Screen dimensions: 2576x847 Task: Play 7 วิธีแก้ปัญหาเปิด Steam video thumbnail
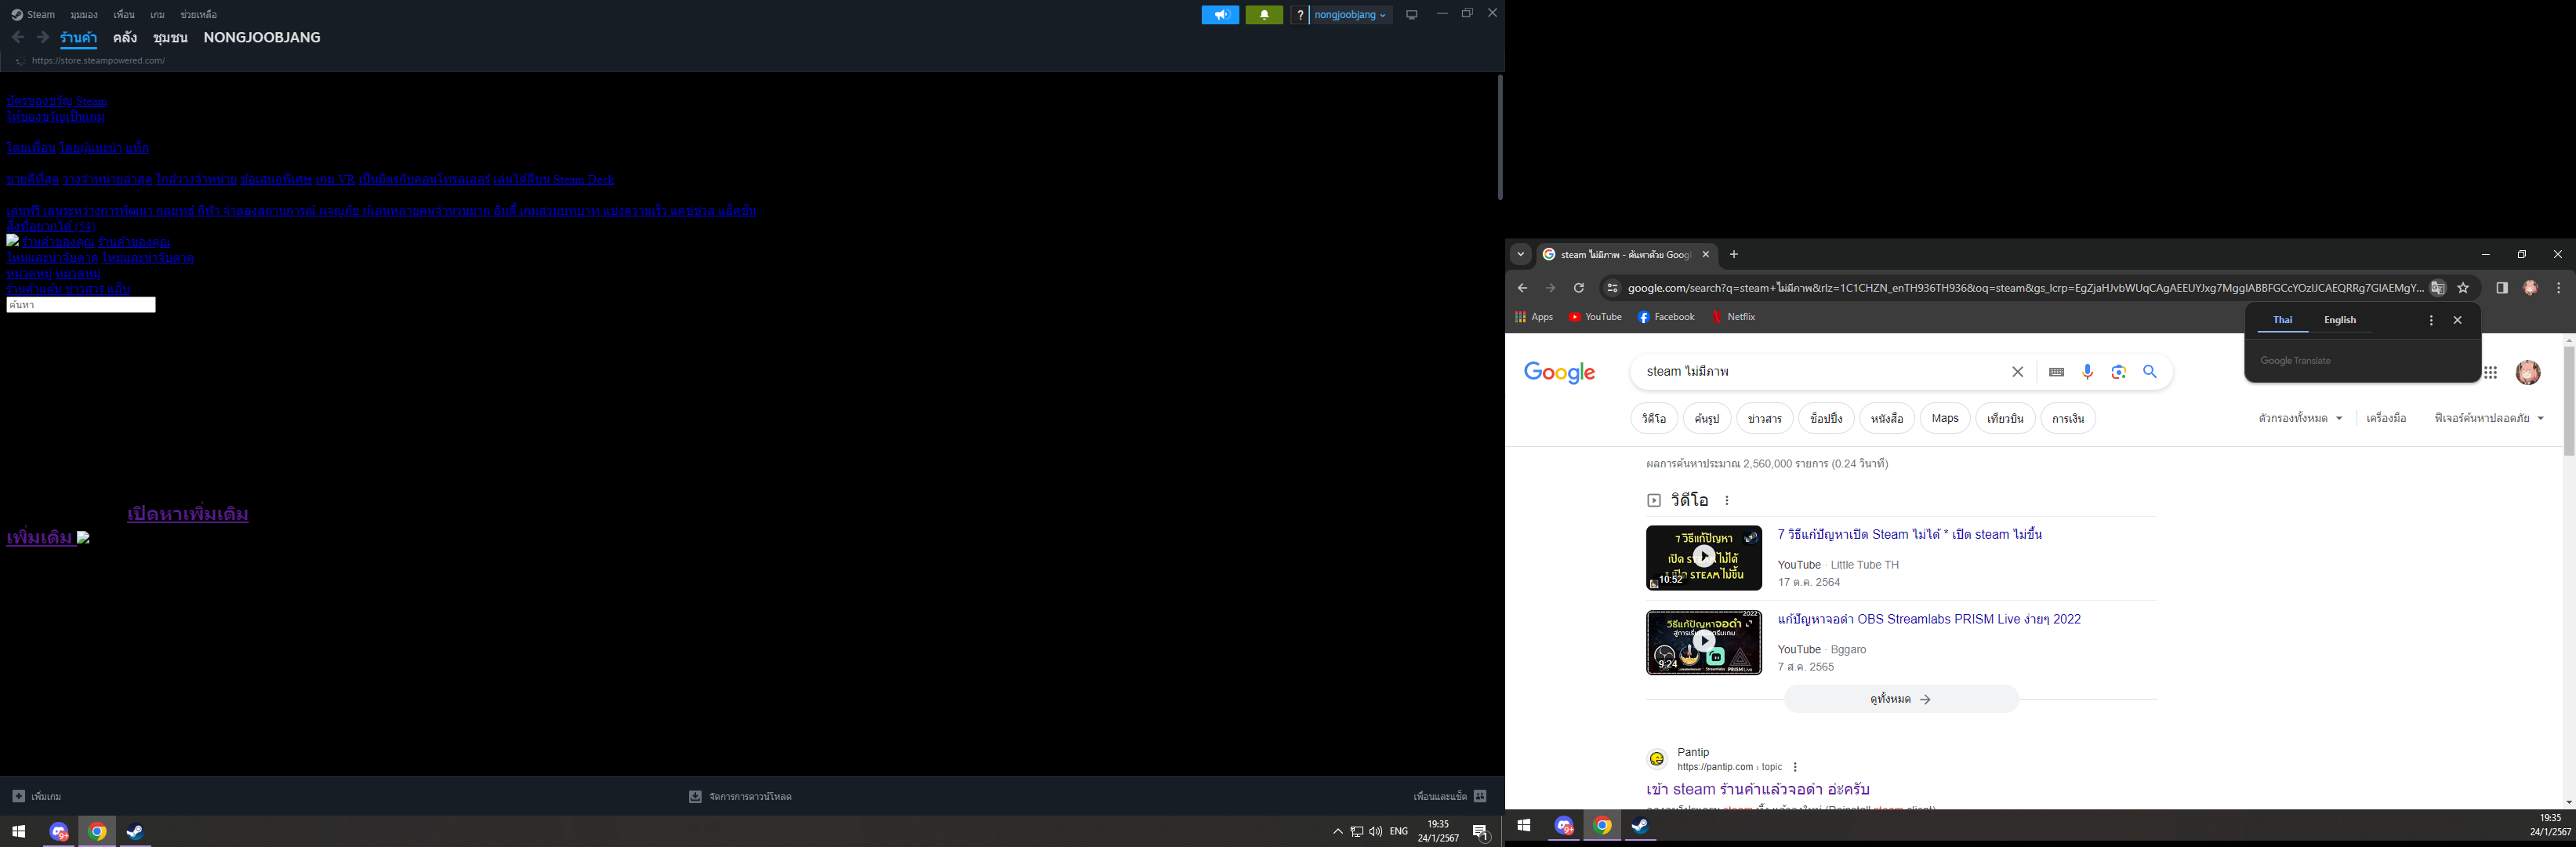pos(1704,557)
